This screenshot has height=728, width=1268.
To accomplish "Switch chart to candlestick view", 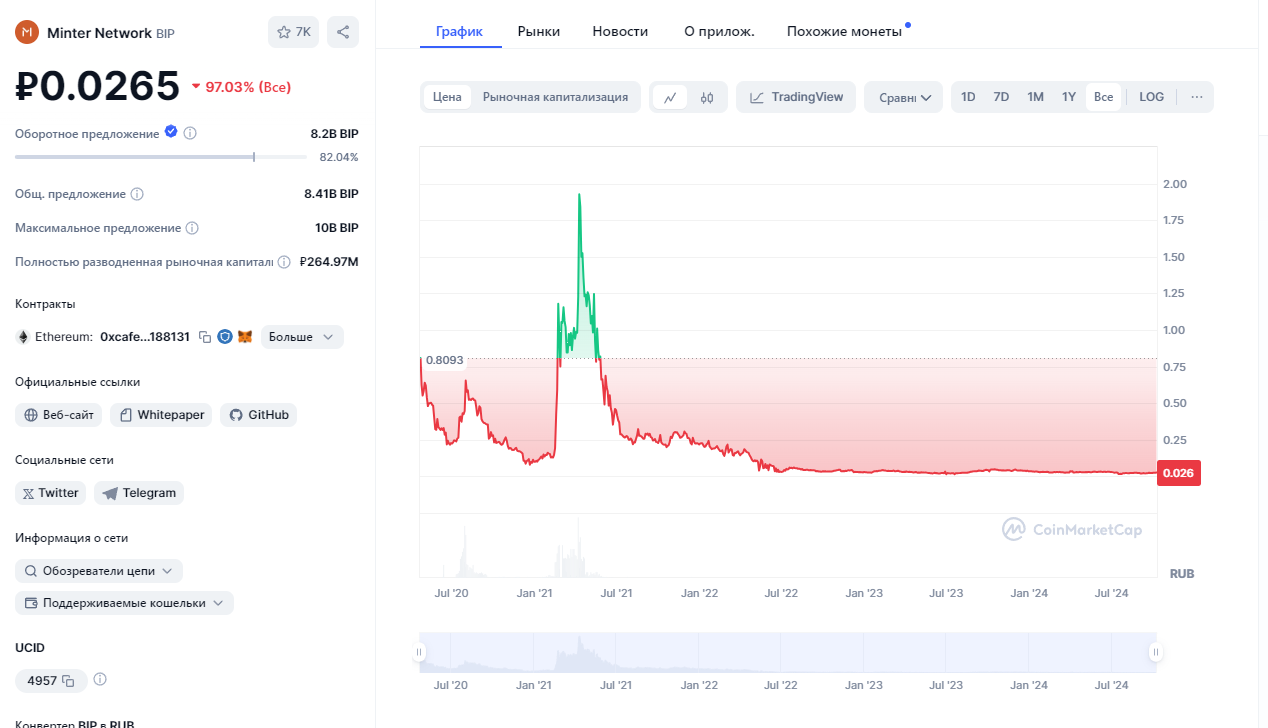I will [707, 97].
